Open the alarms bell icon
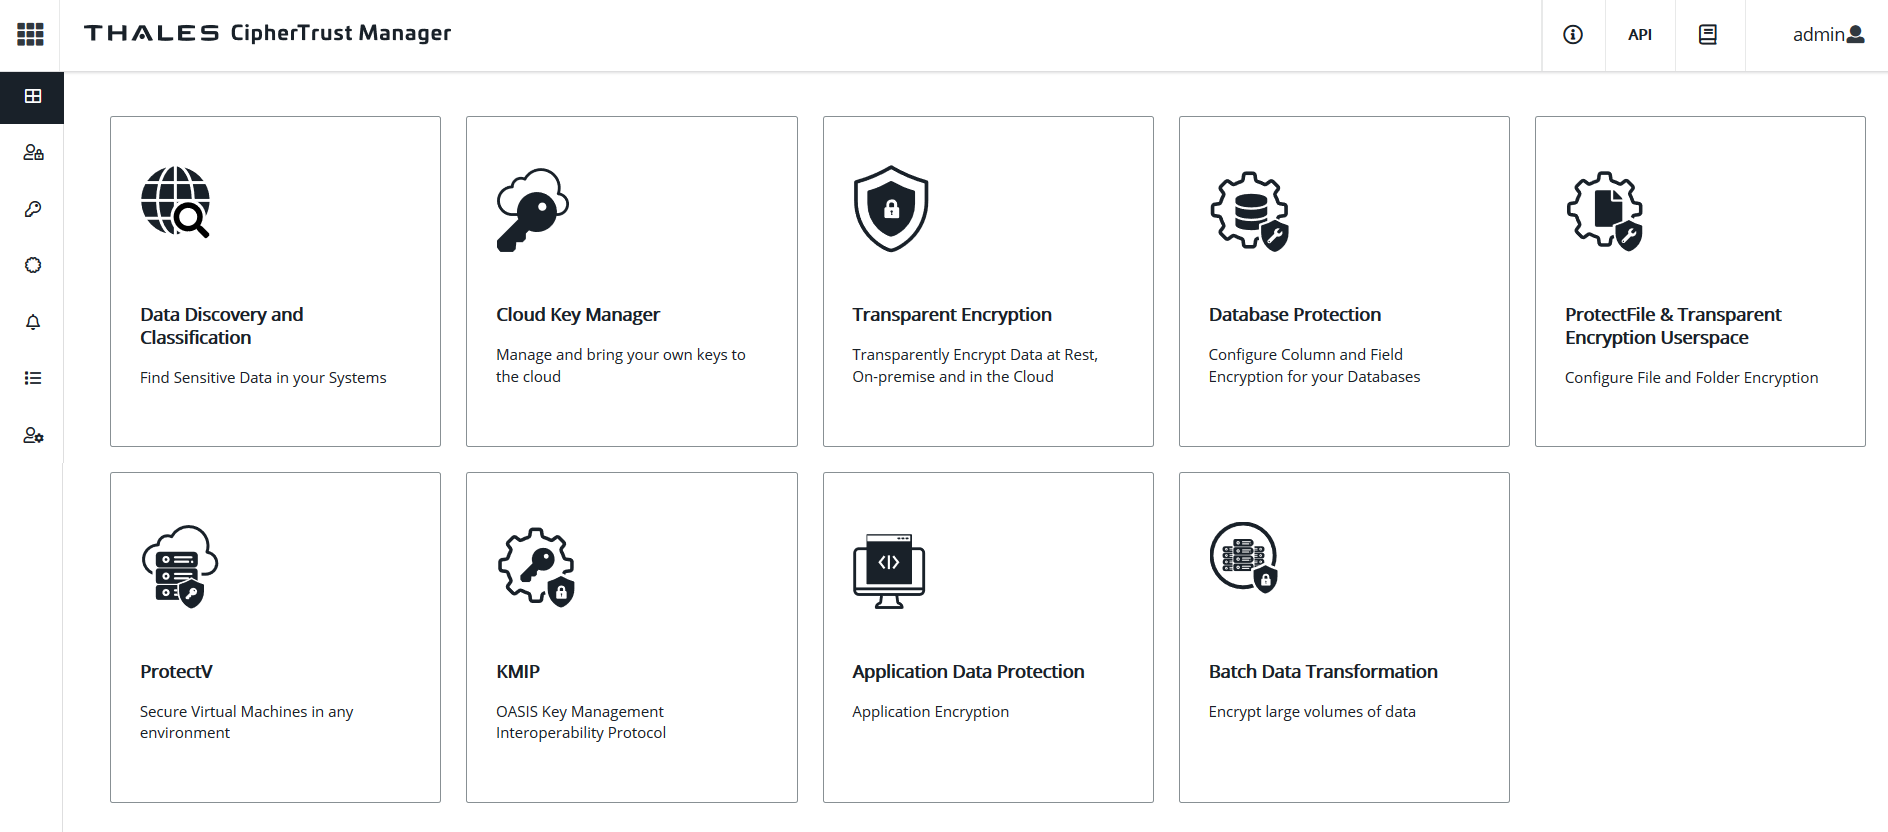This screenshot has width=1888, height=832. [x=33, y=322]
